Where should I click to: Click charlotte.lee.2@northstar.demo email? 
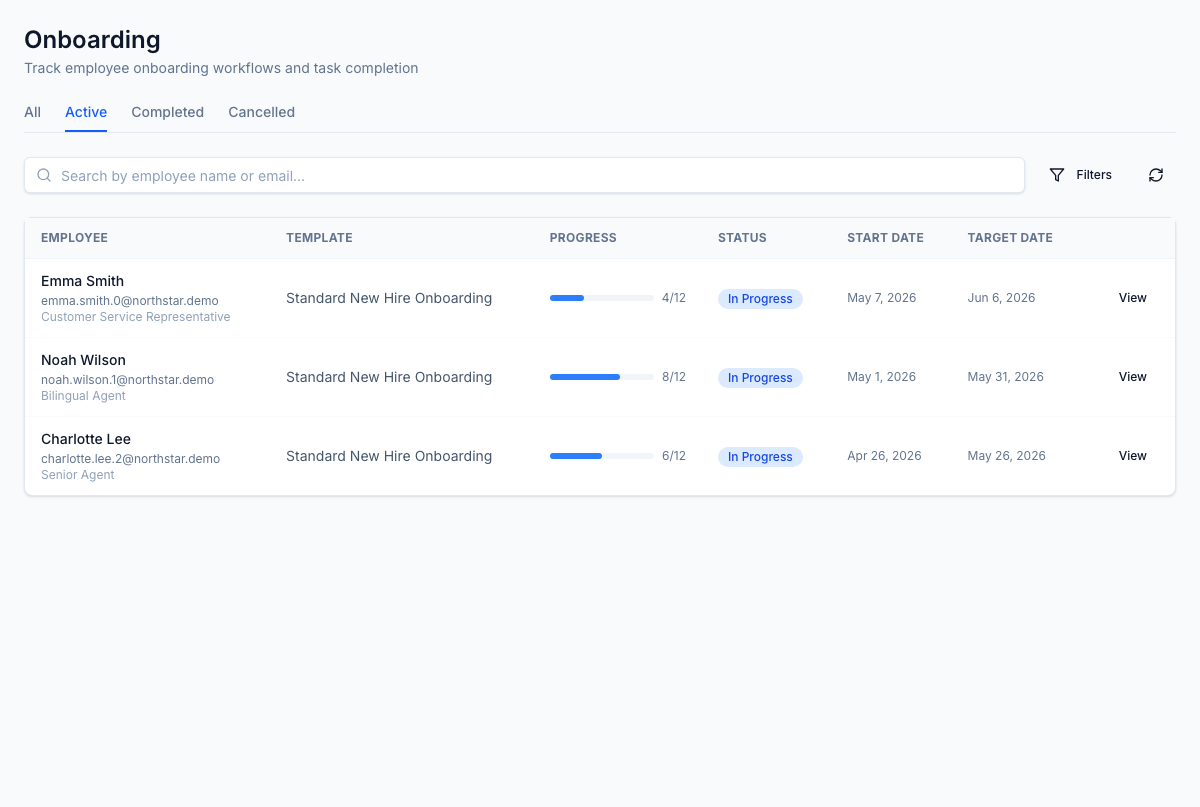click(x=130, y=458)
